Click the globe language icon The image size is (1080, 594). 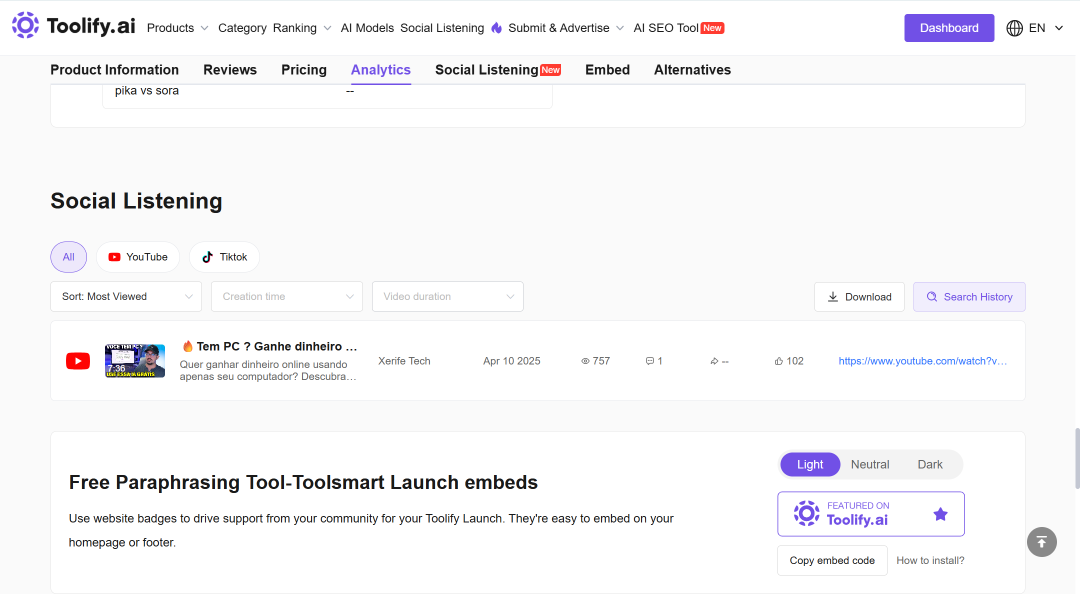coord(1015,28)
